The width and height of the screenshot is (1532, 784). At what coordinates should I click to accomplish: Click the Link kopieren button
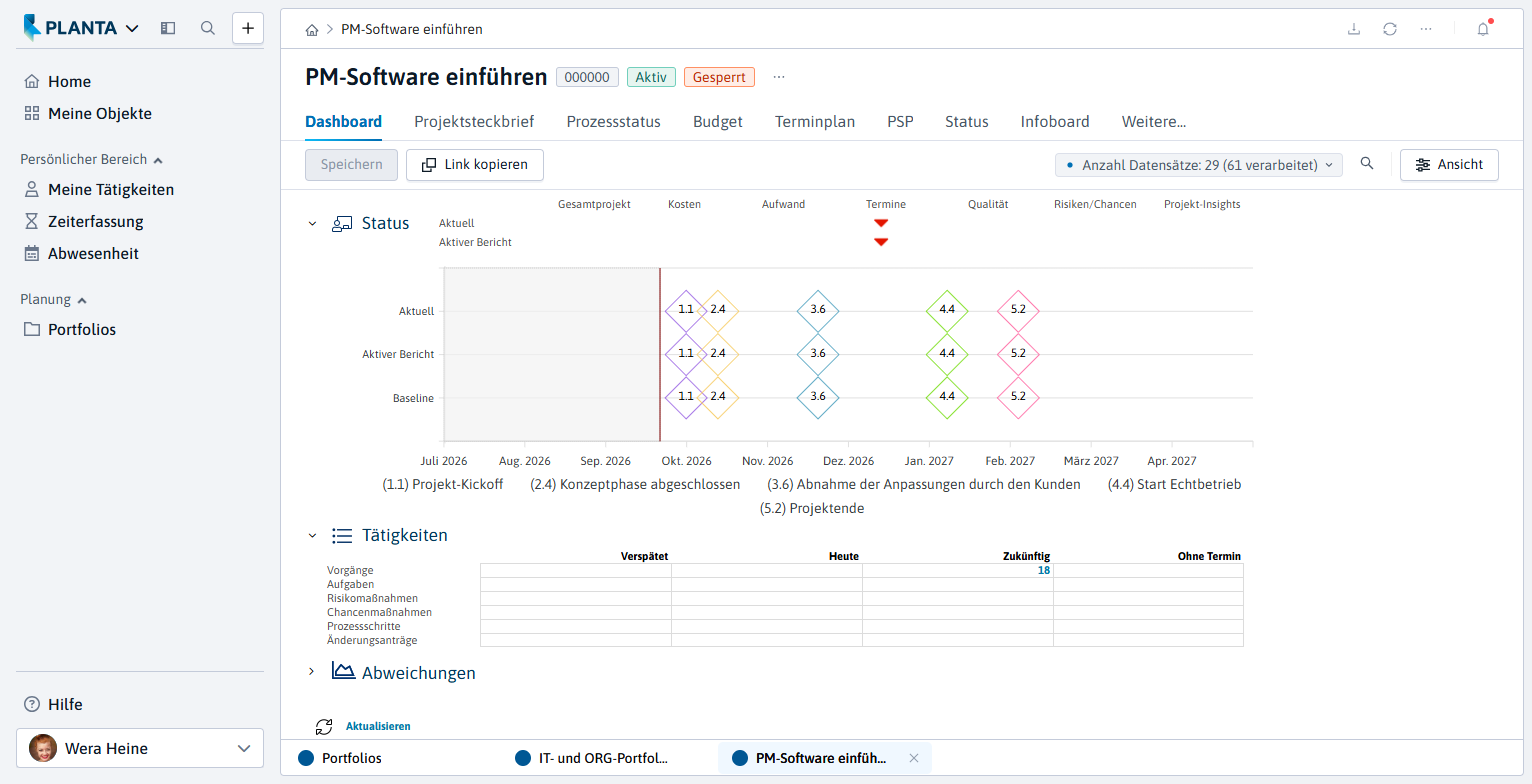pos(474,165)
